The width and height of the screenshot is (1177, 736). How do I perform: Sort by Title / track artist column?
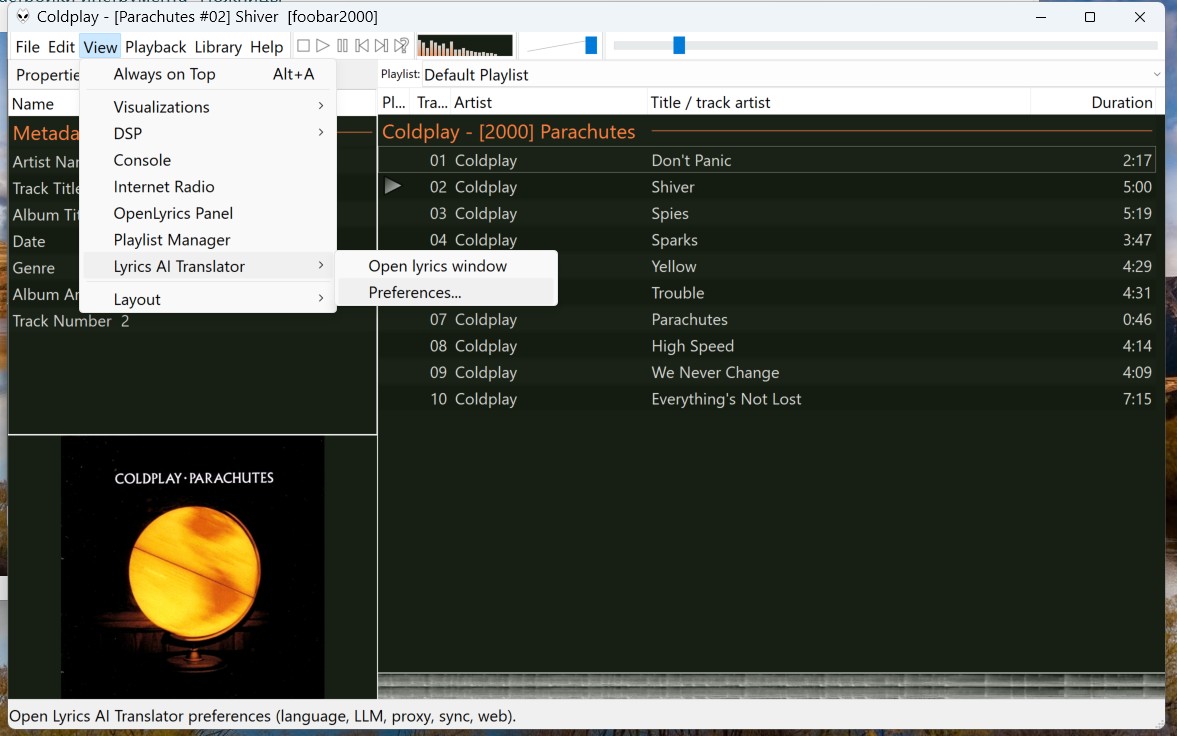point(838,102)
